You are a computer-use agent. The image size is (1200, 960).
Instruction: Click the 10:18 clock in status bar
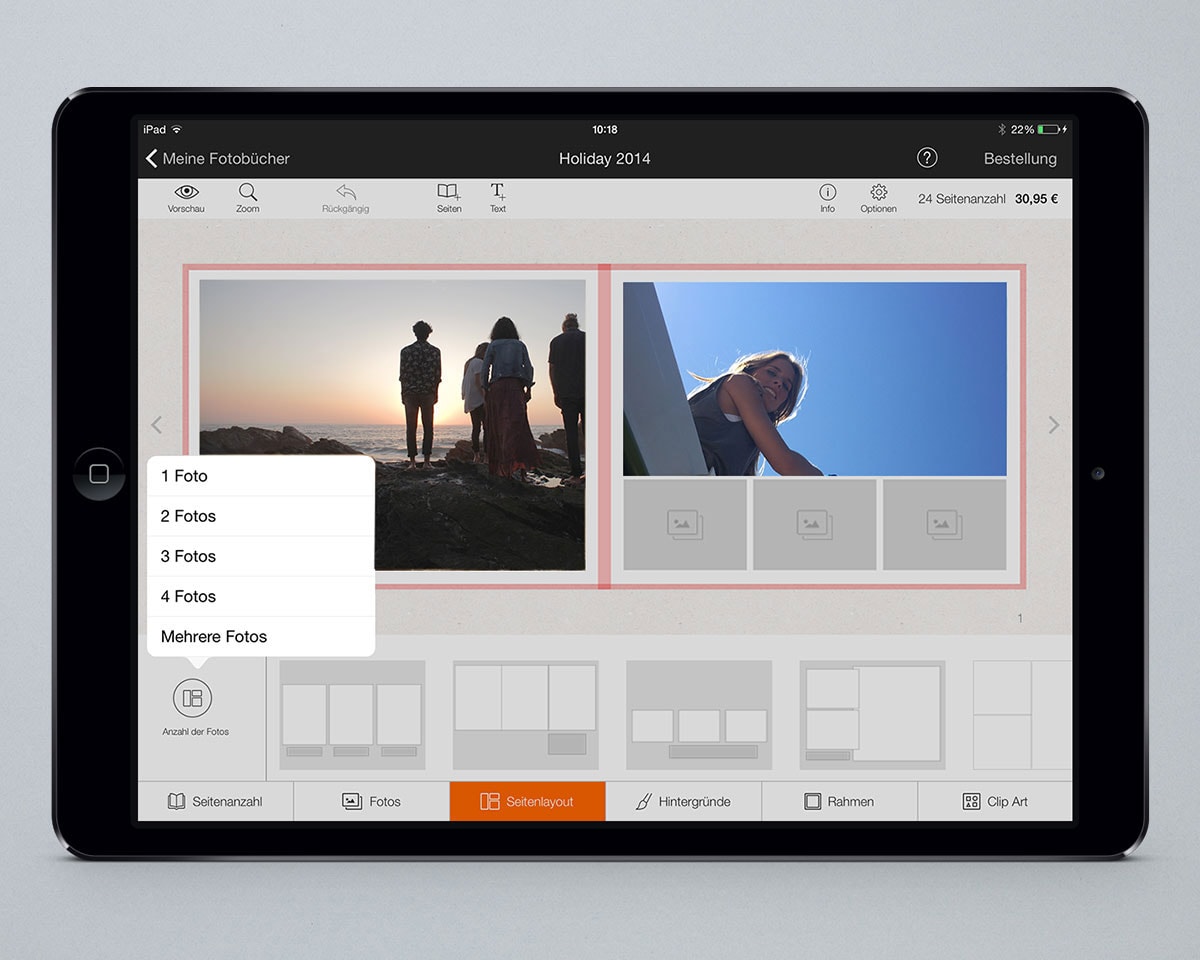tap(605, 129)
